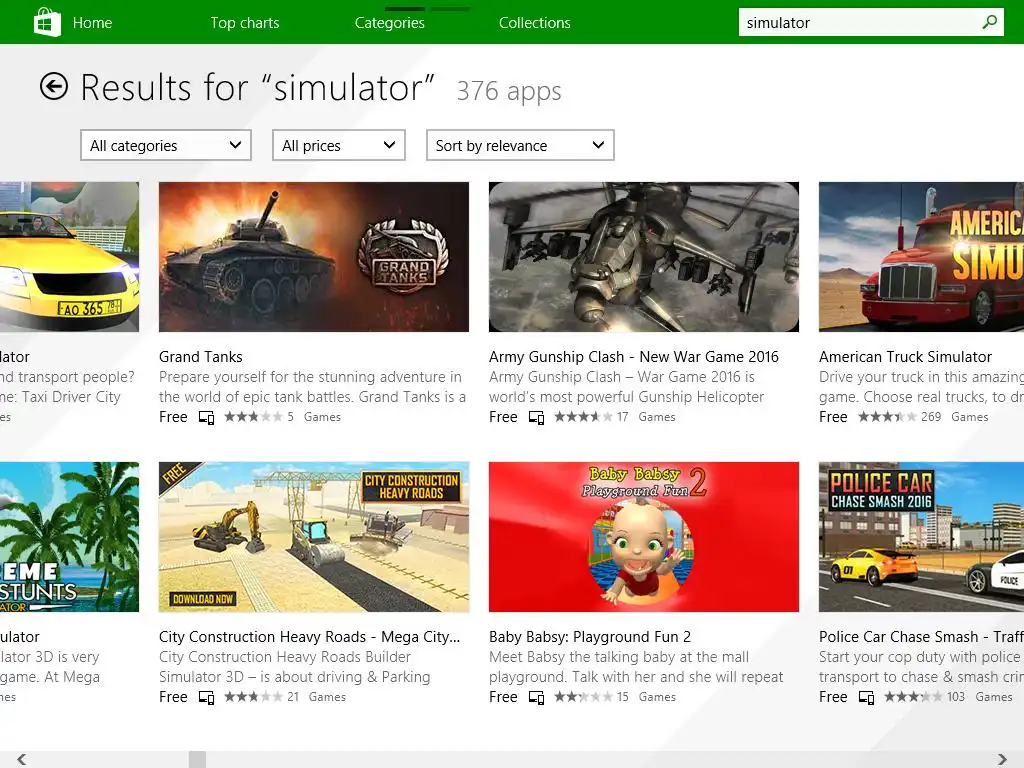The image size is (1024, 768).
Task: Open City Construction Heavy Roads - Mega City title
Action: click(310, 637)
